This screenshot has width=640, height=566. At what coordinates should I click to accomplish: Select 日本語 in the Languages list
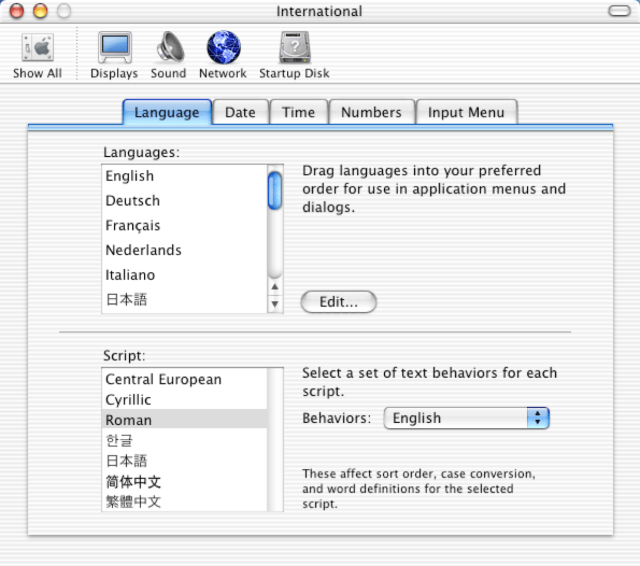(184, 300)
